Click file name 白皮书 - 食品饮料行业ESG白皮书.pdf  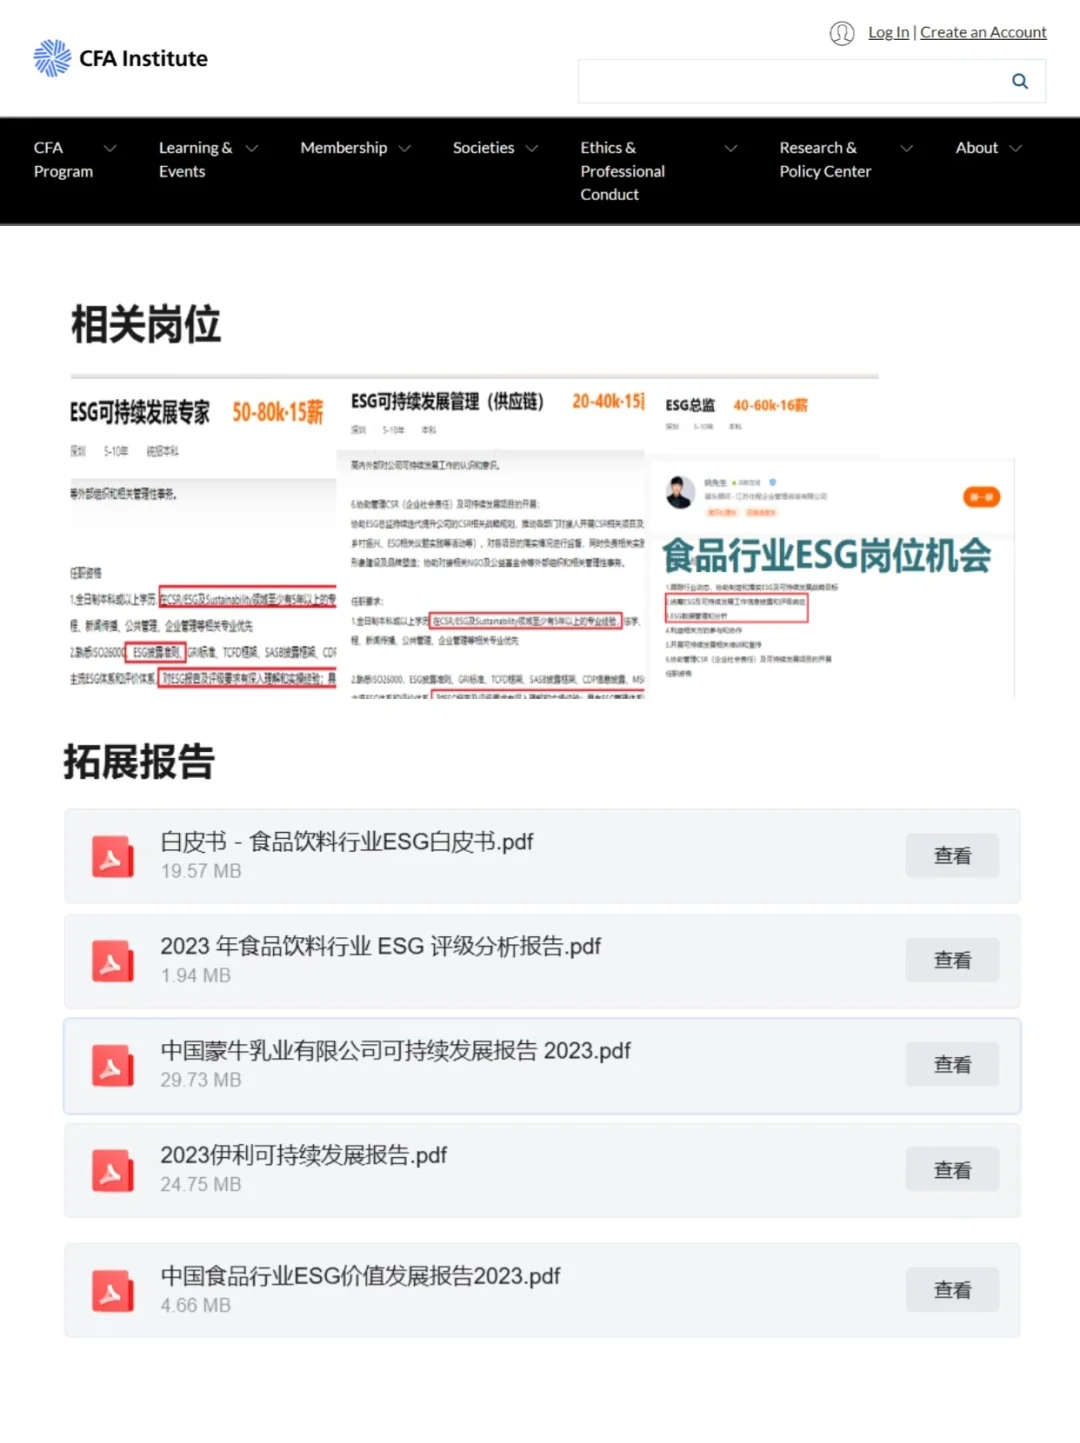(347, 842)
